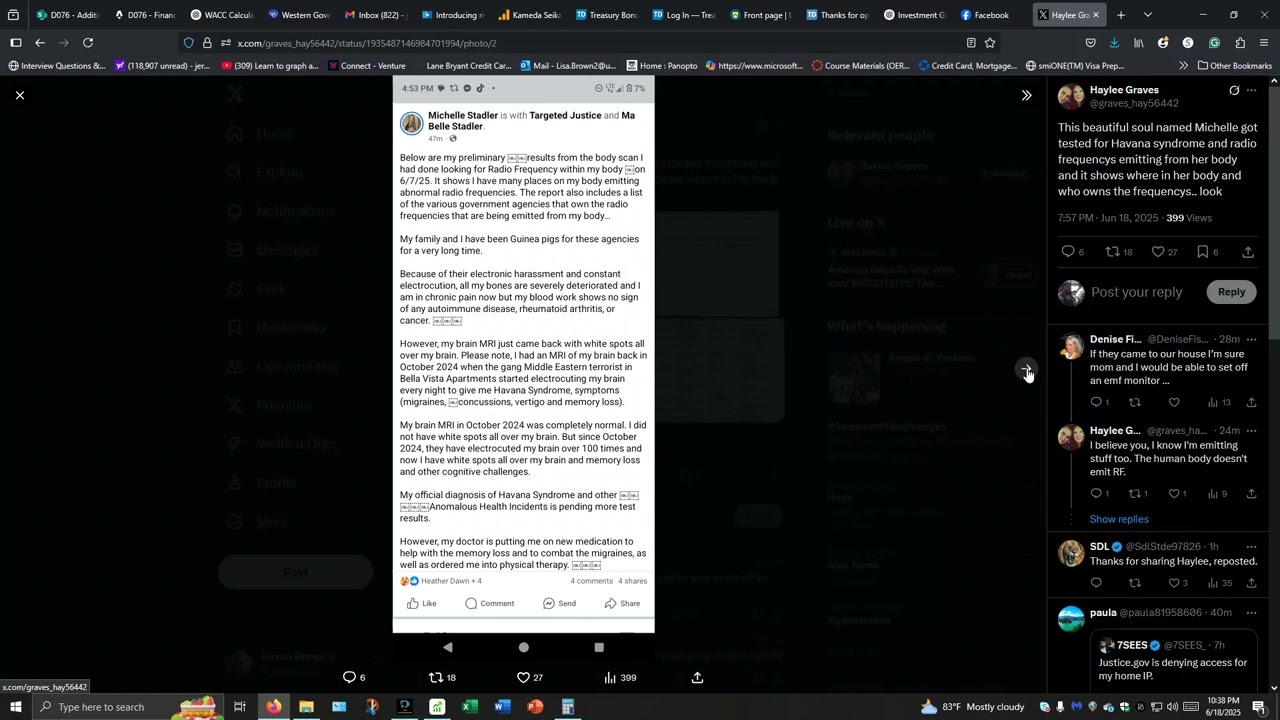Image resolution: width=1280 pixels, height=720 pixels.
Task: Go back in browser history
Action: [x=40, y=43]
